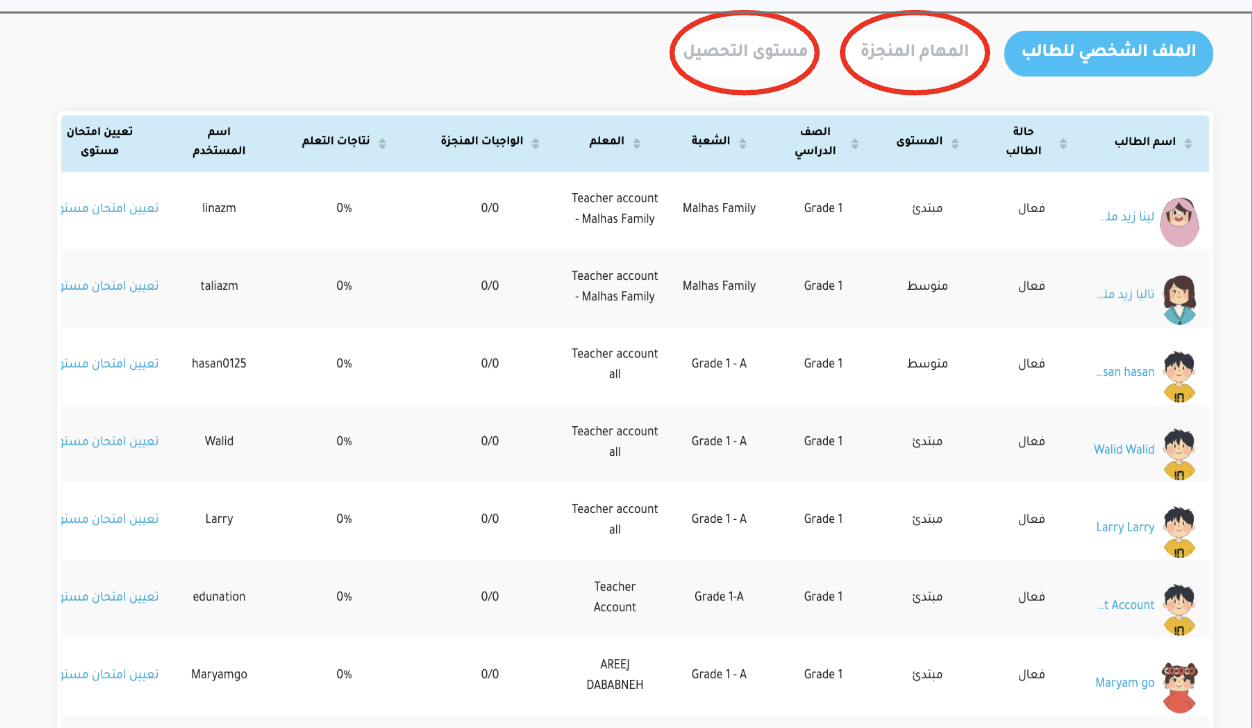Image resolution: width=1252 pixels, height=728 pixels.
Task: Open Larry Larry student name link
Action: pyautogui.click(x=1125, y=528)
